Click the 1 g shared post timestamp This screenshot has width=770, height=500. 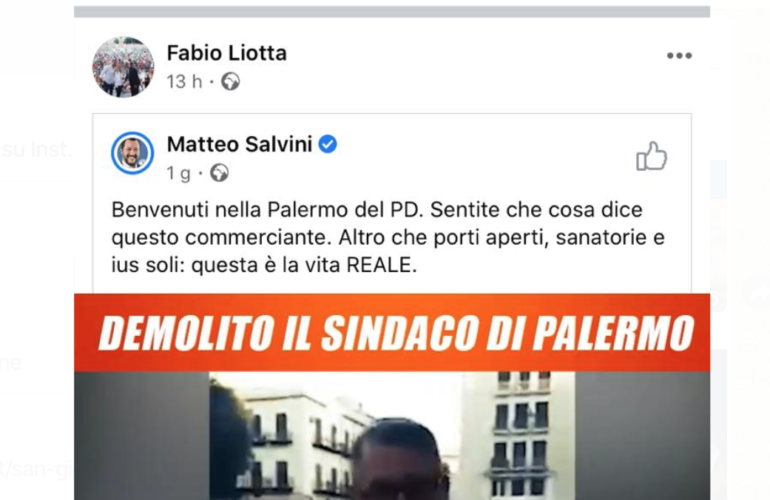pyautogui.click(x=178, y=173)
